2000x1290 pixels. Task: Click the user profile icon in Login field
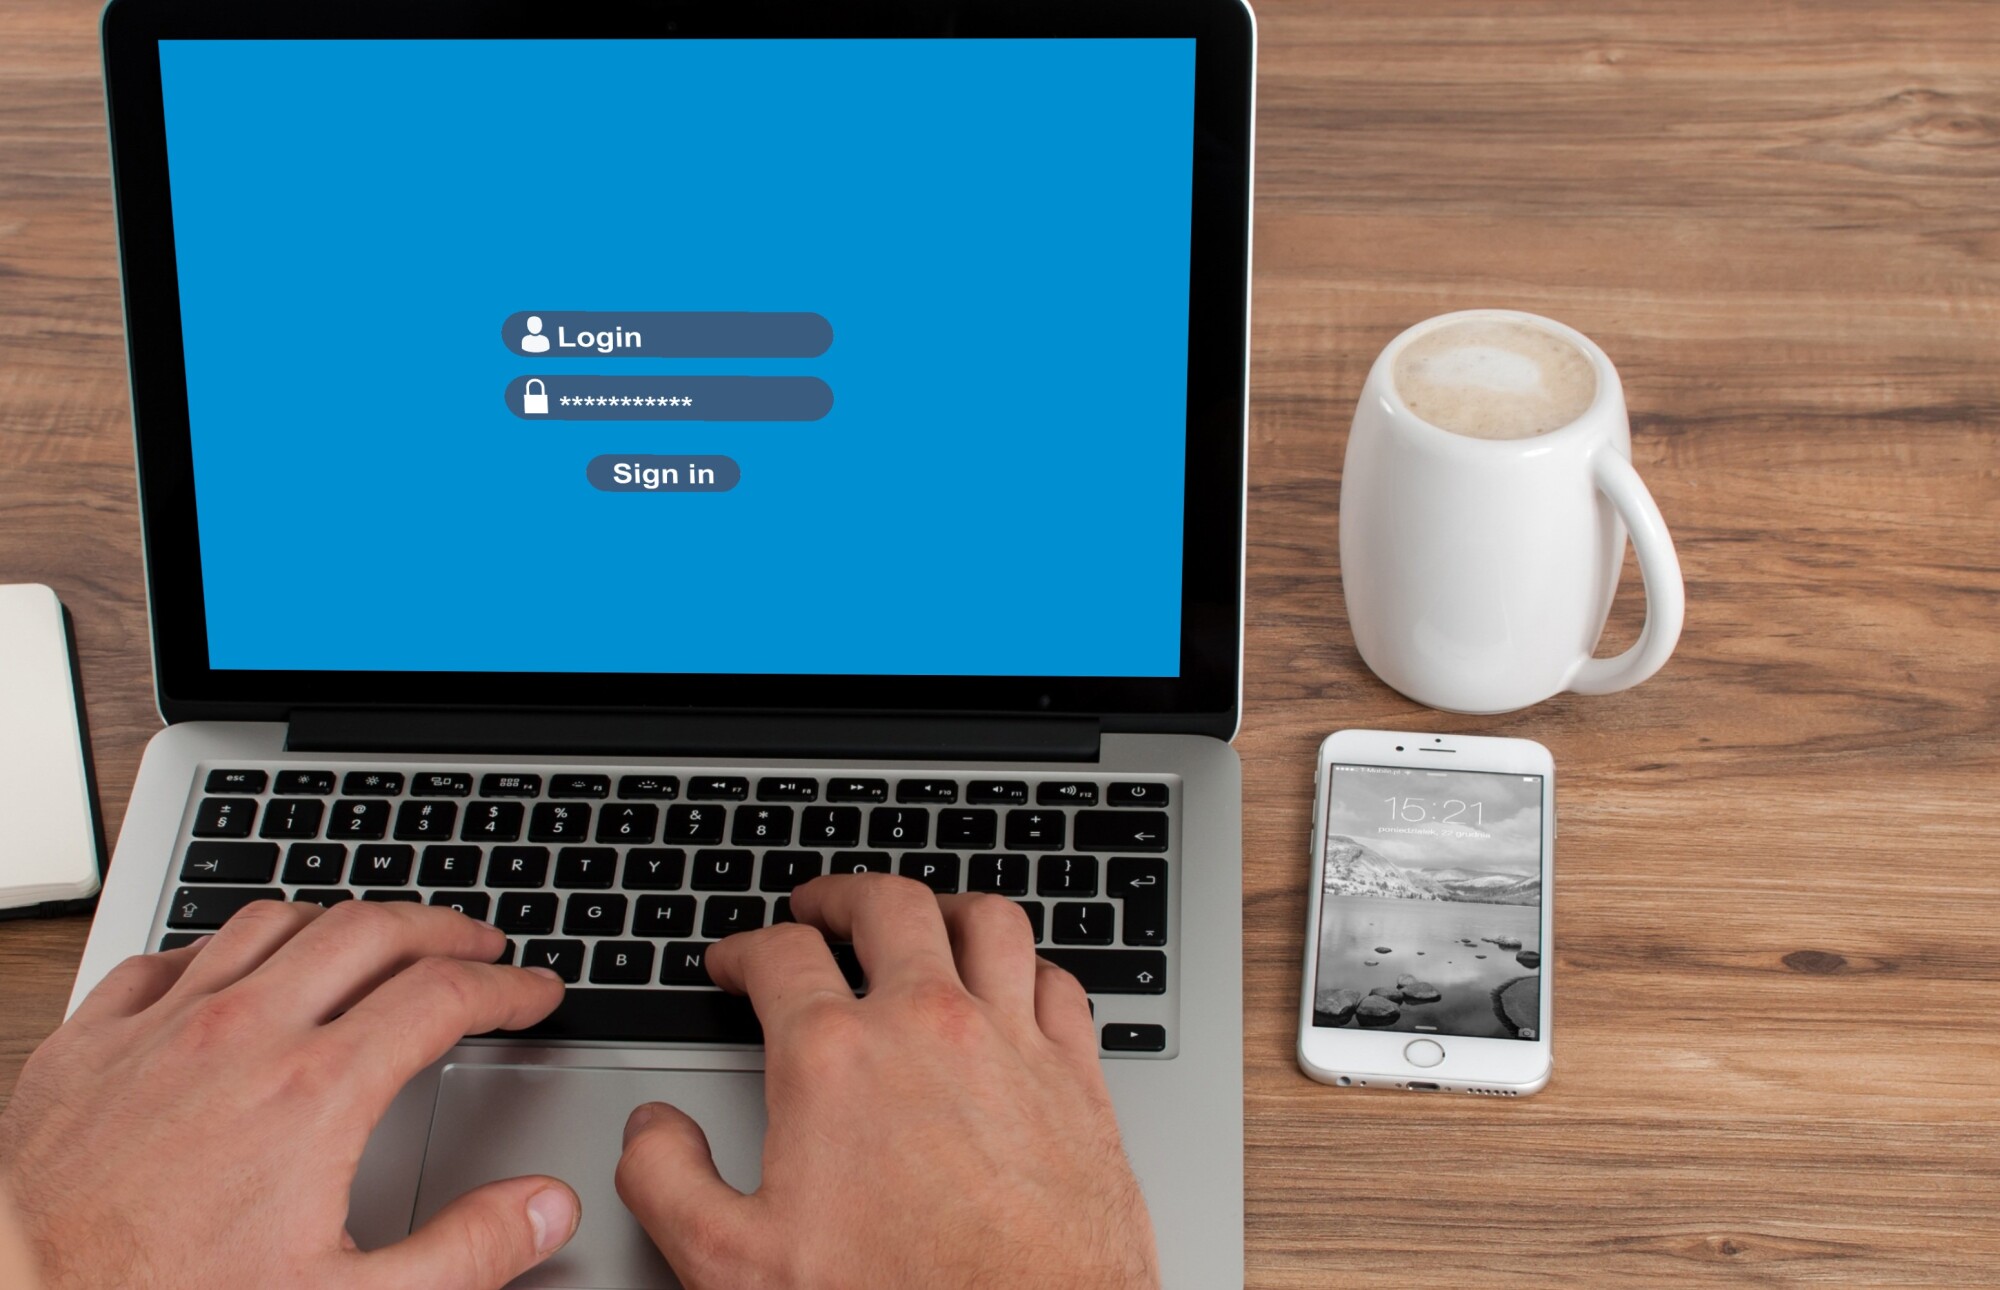(531, 334)
